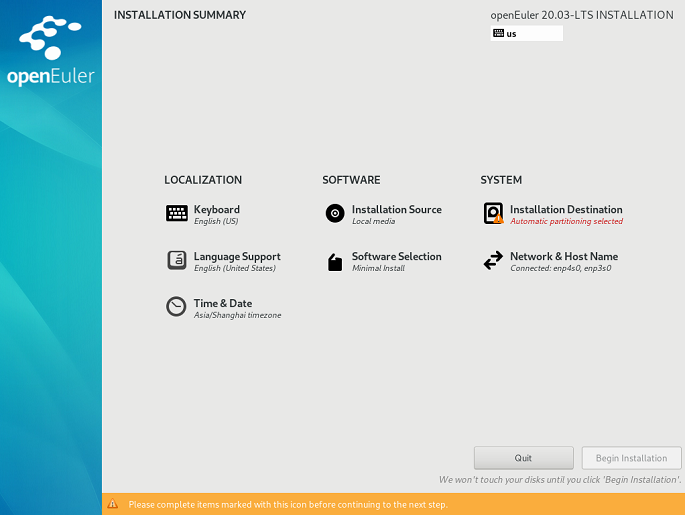Click the Time & Date clock icon
685x515 pixels.
click(177, 307)
